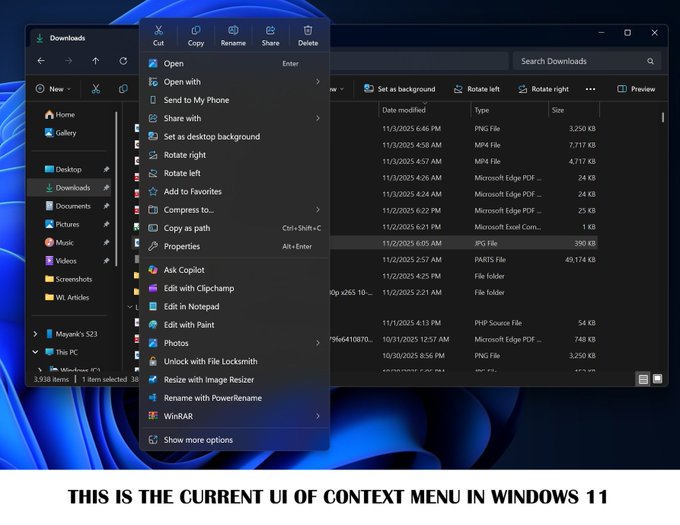The height and width of the screenshot is (525, 680).
Task: Click the Cut icon in context menu
Action: pyautogui.click(x=158, y=35)
